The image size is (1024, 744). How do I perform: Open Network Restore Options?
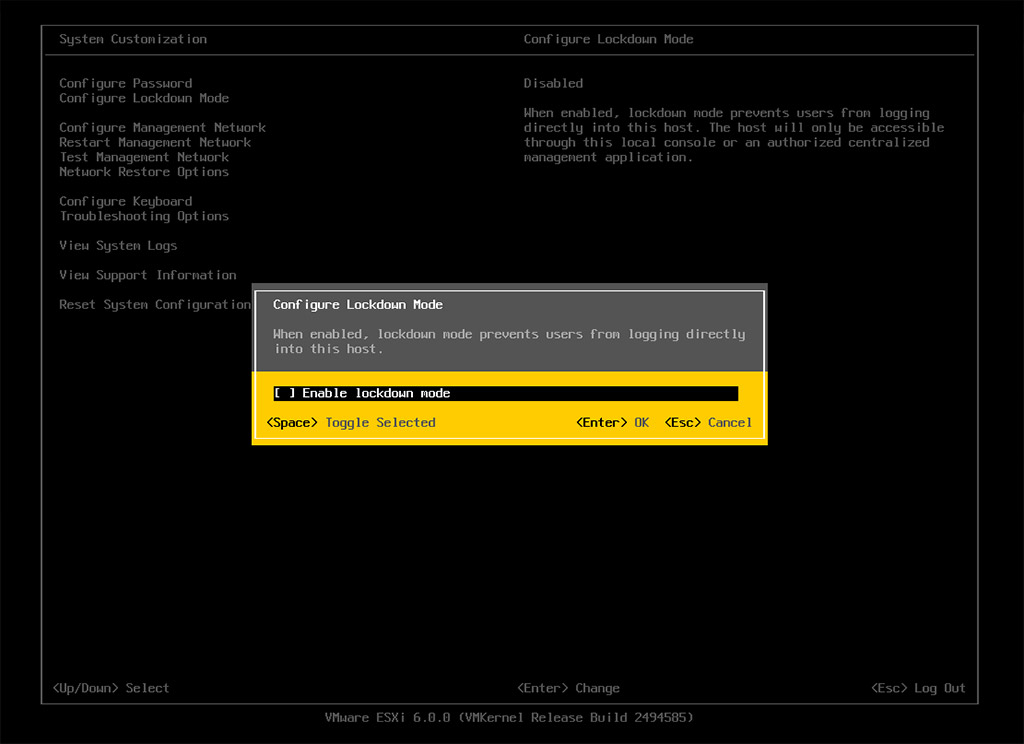[144, 172]
